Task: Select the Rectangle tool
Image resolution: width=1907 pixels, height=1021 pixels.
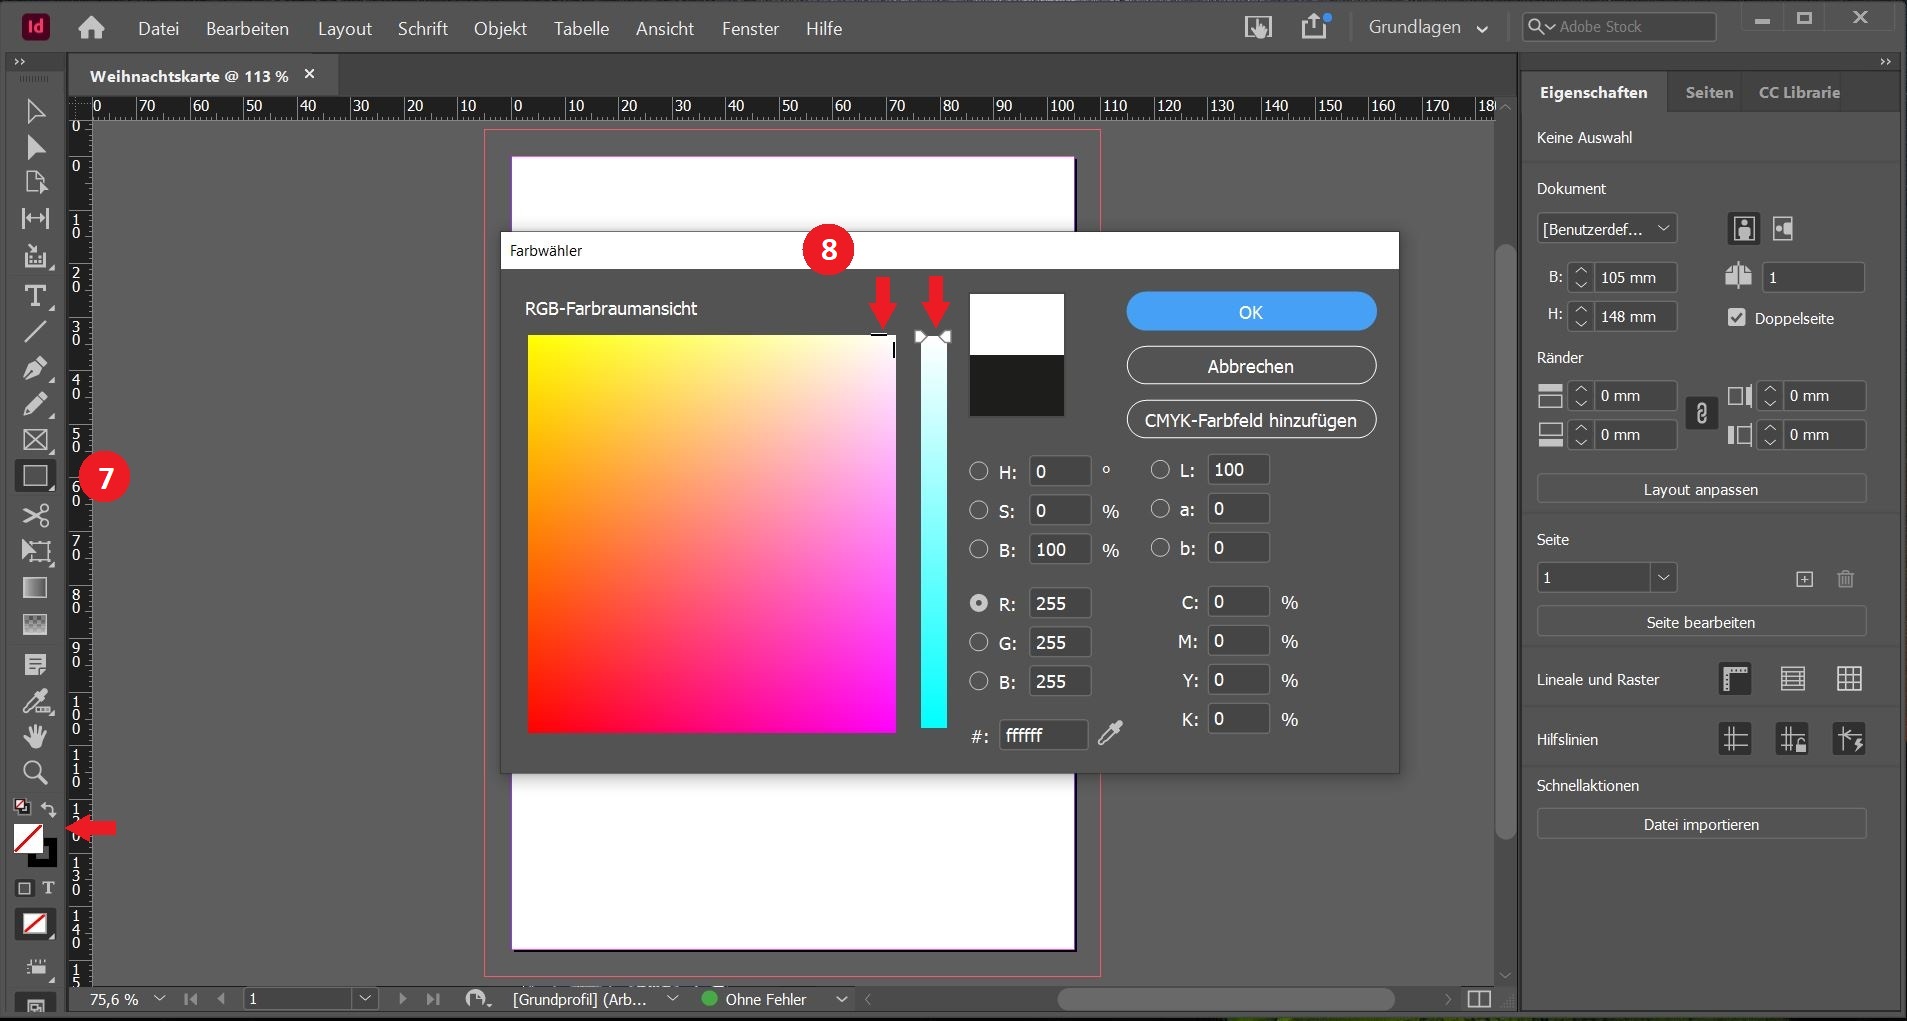Action: coord(35,477)
